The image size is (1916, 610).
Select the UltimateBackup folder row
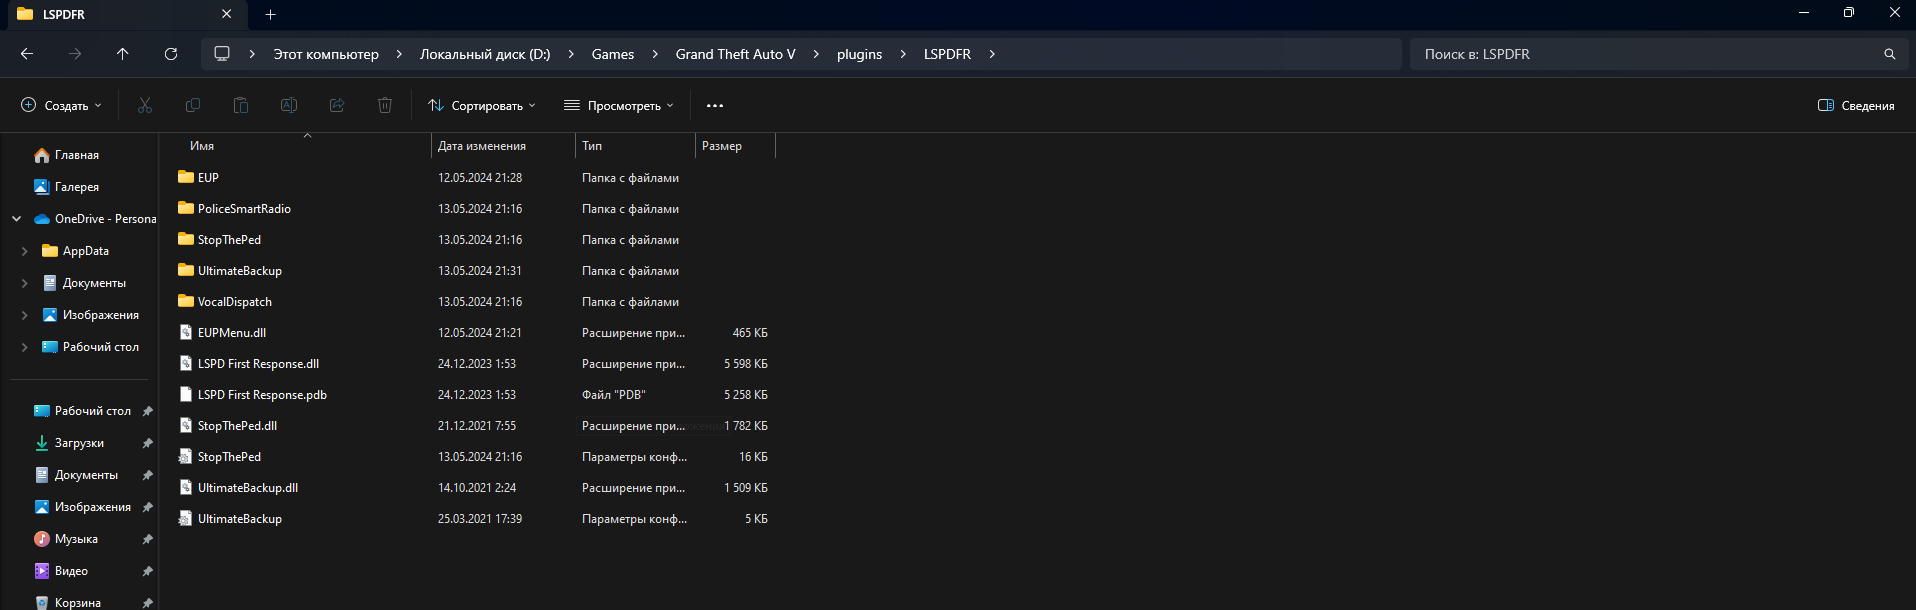click(x=474, y=270)
